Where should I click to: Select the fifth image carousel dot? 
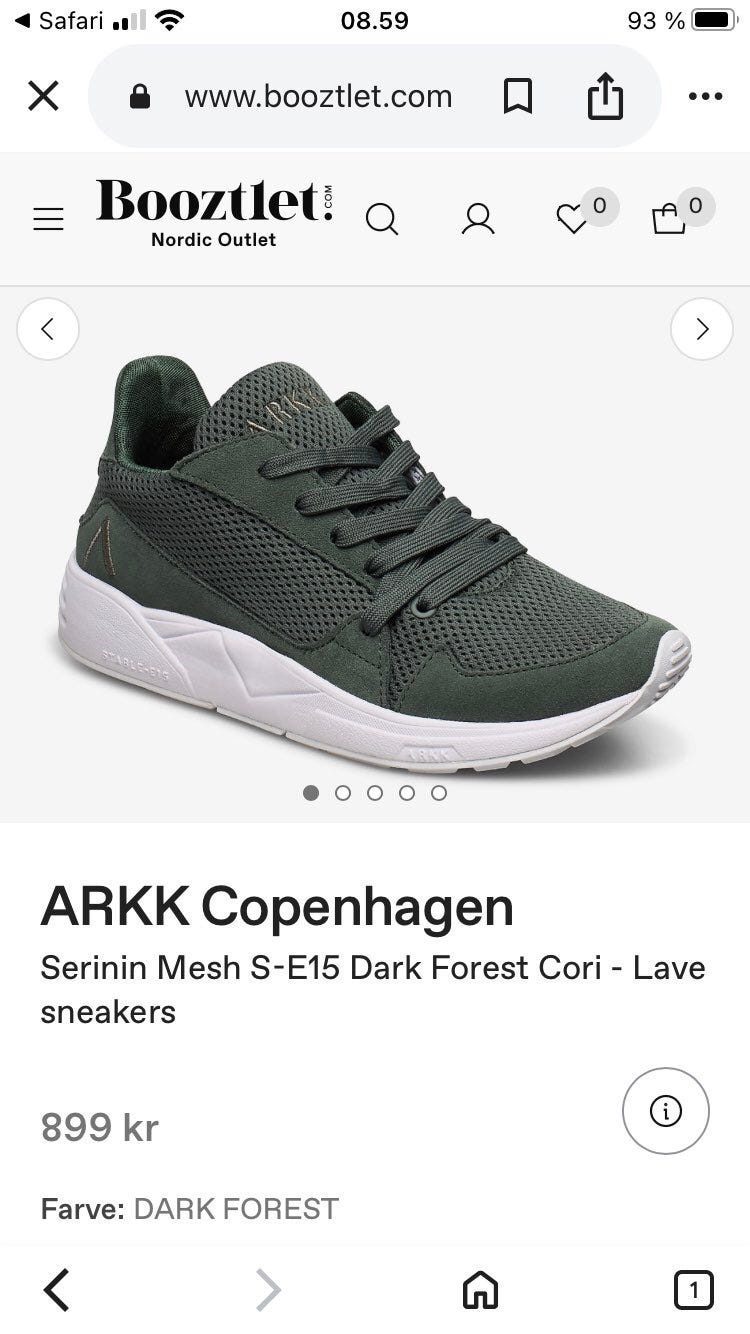tap(439, 793)
